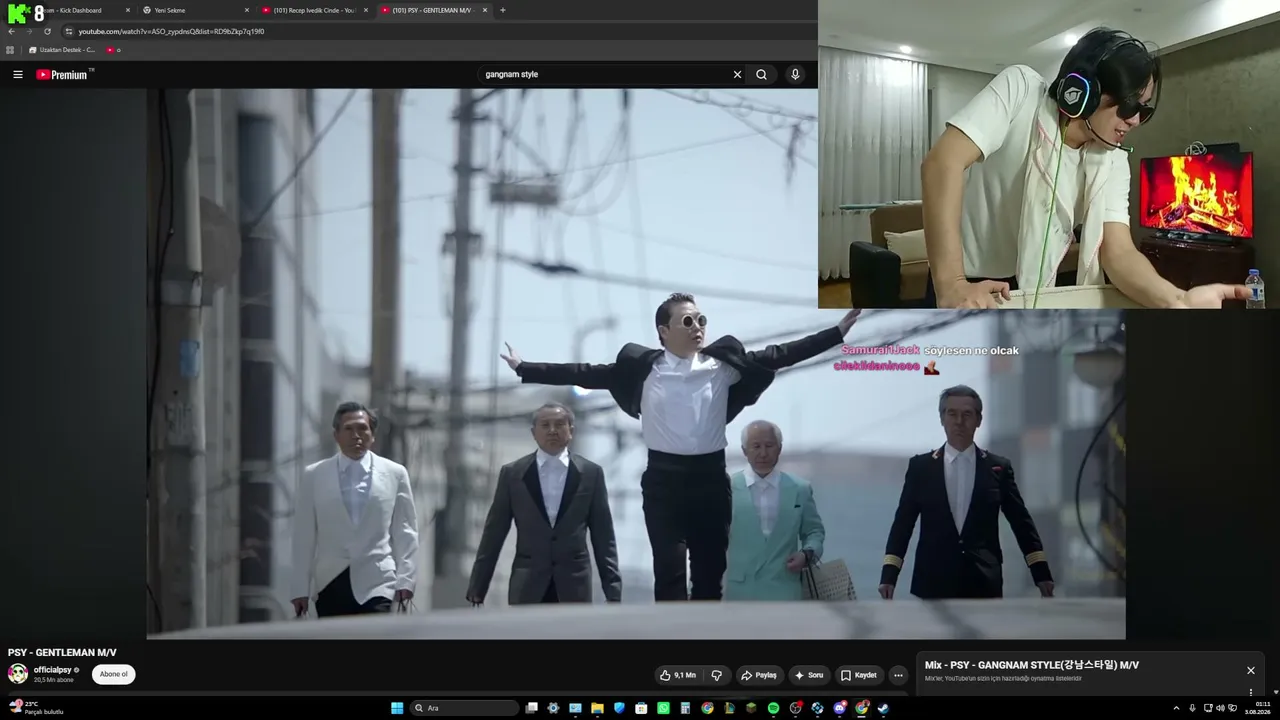Viewport: 1280px width, 720px height.
Task: Open Discord from the taskbar
Action: tap(840, 708)
